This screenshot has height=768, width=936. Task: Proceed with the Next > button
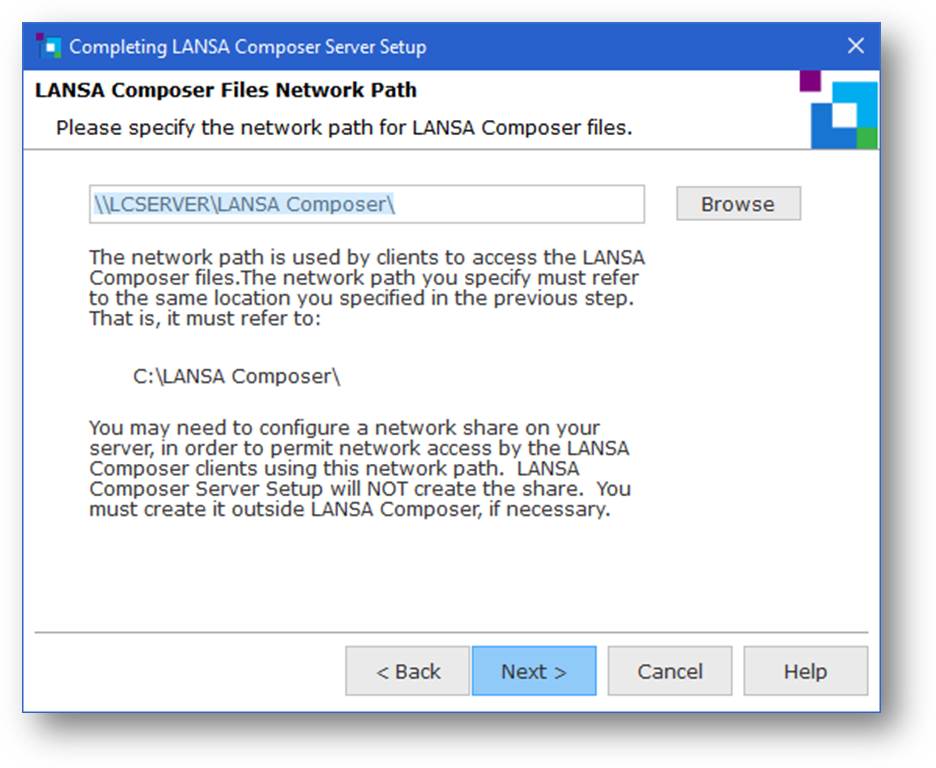tap(533, 671)
